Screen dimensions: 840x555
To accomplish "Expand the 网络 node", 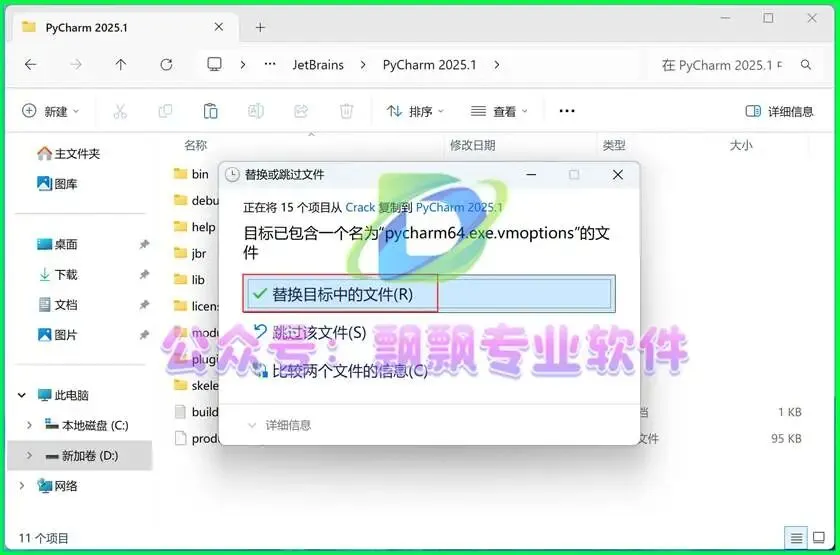I will [22, 486].
